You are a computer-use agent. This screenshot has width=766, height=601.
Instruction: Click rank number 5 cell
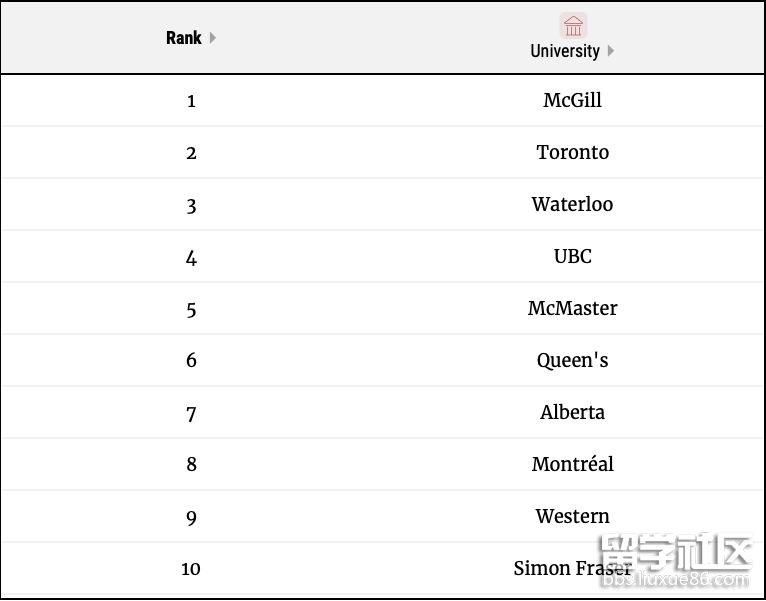pos(191,310)
